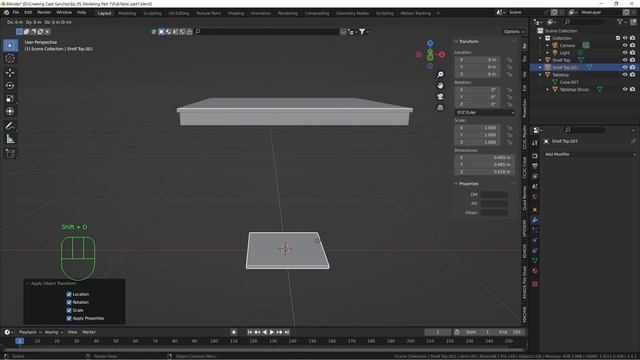Toggle the camera view icon
This screenshot has width=640, height=360.
tap(440, 96)
